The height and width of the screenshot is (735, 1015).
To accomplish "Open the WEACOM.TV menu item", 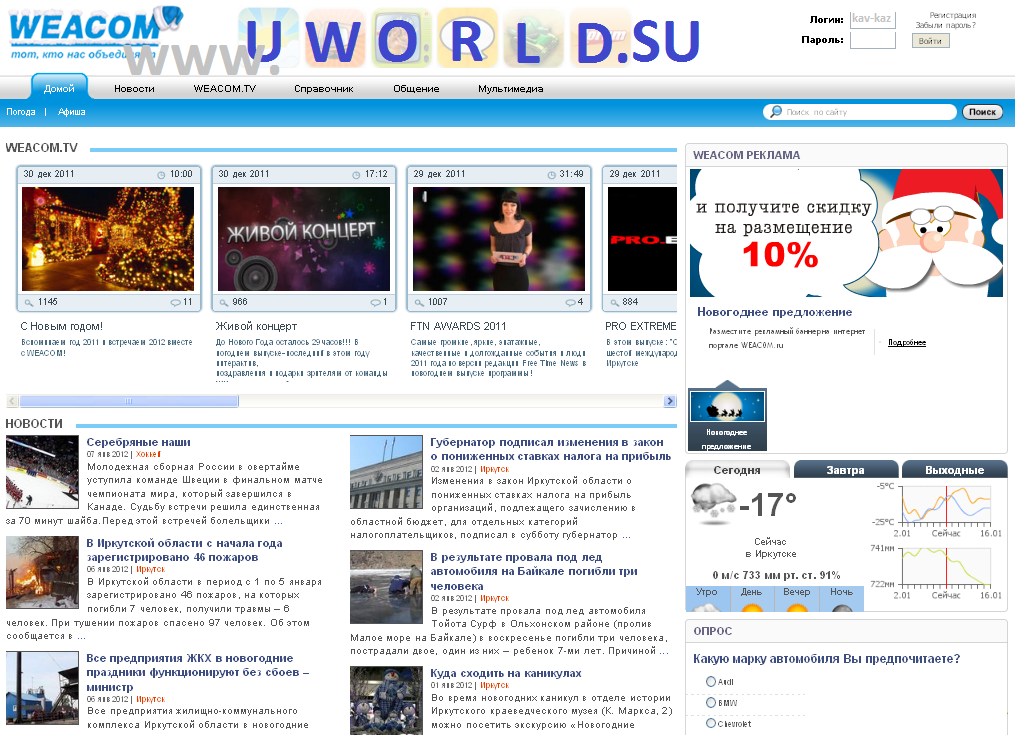I will point(225,89).
